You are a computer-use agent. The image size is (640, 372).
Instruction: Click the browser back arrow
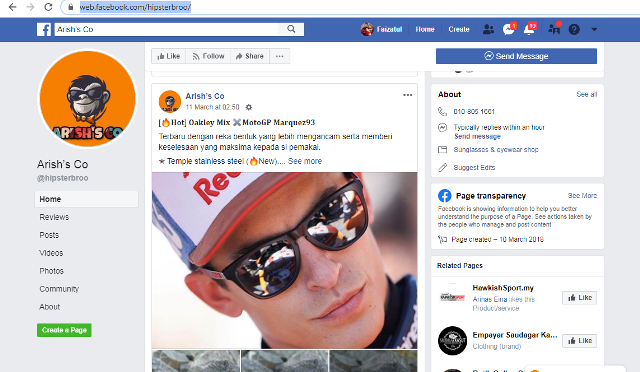coord(12,7)
